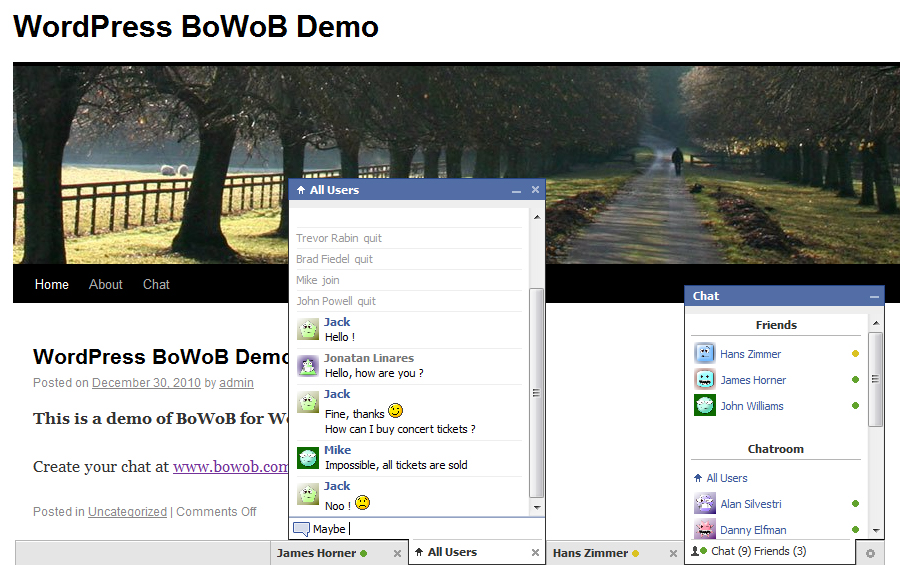Image resolution: width=900 pixels, height=565 pixels.
Task: Click "Impossible, all tickets are sold" message
Action: 396,465
